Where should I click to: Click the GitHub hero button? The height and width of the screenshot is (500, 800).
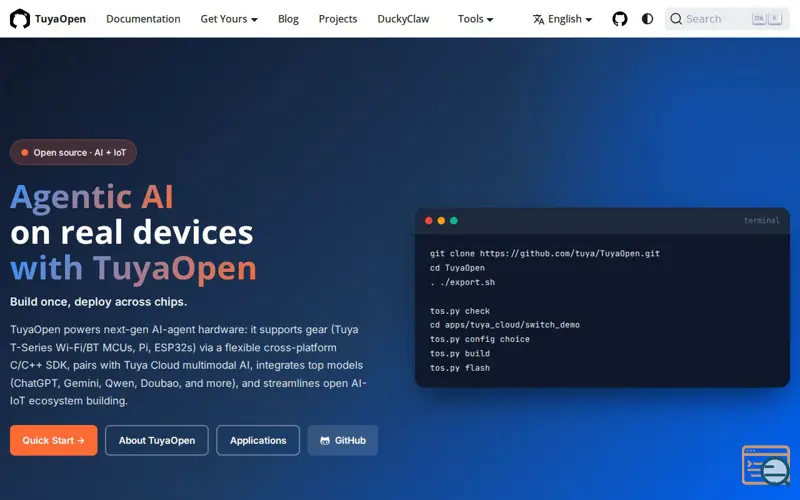tap(343, 440)
